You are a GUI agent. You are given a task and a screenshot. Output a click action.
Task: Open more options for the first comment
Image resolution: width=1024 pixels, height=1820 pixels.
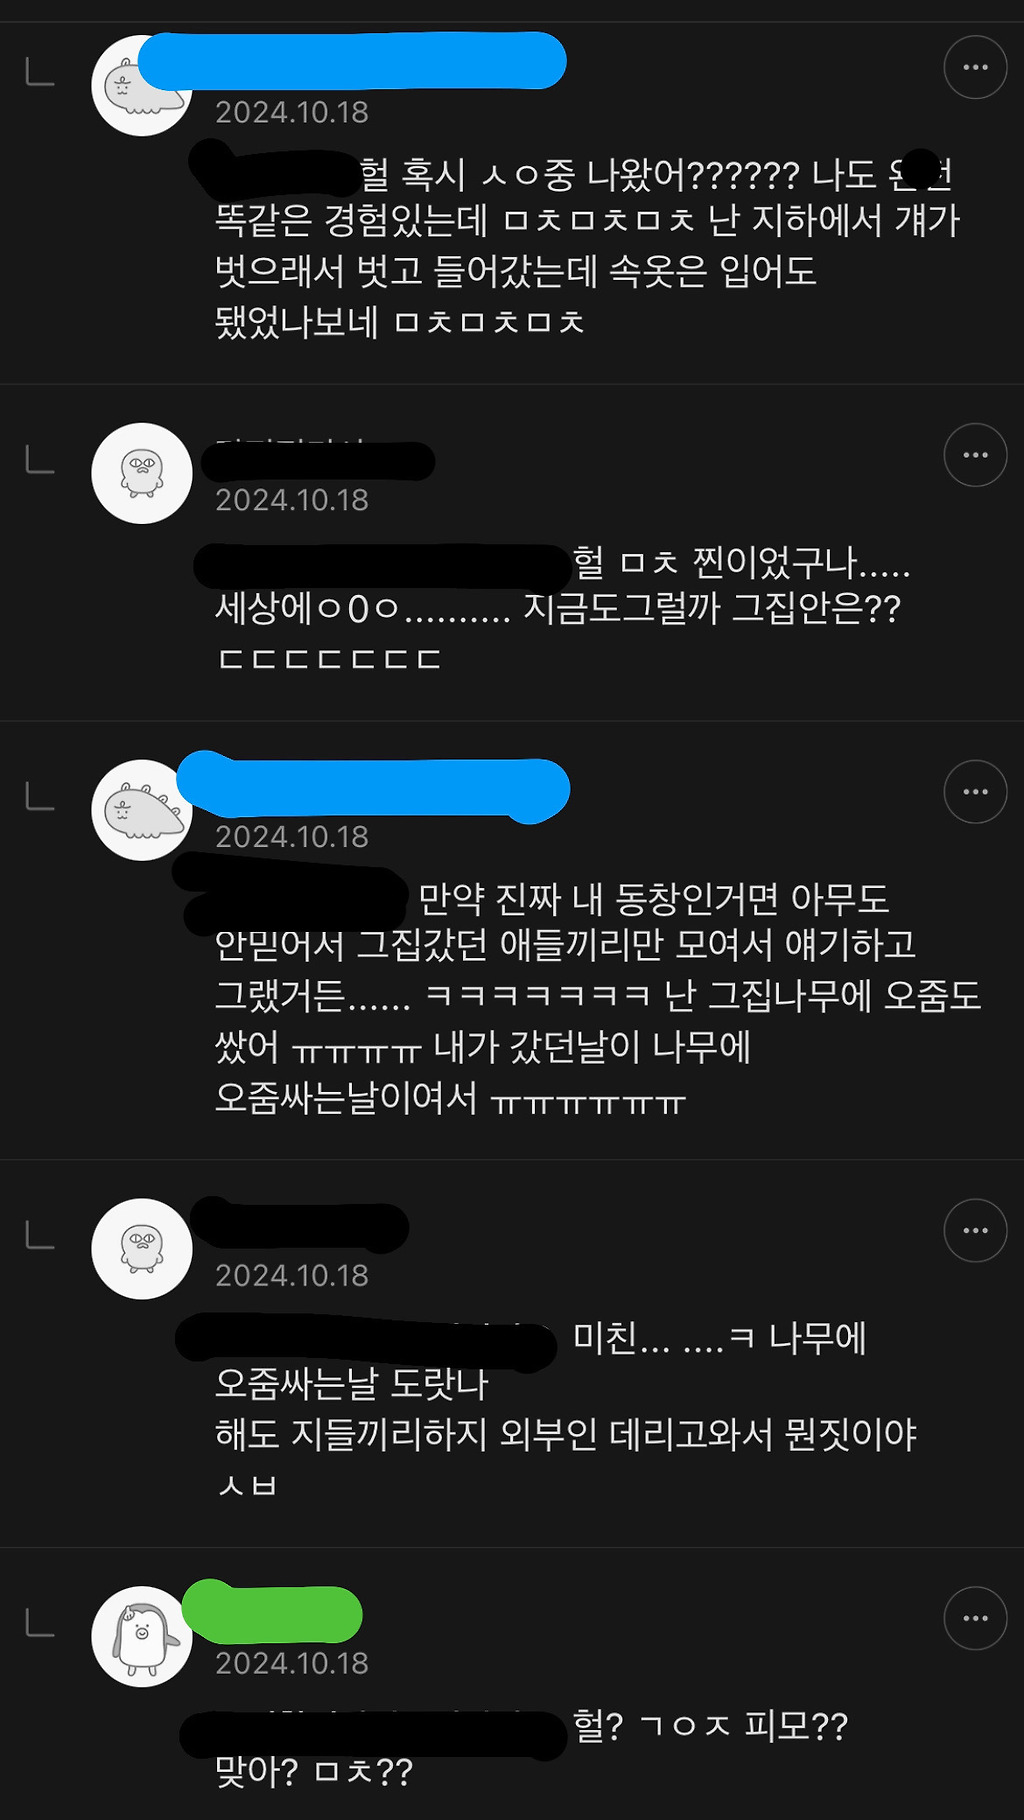[x=975, y=67]
